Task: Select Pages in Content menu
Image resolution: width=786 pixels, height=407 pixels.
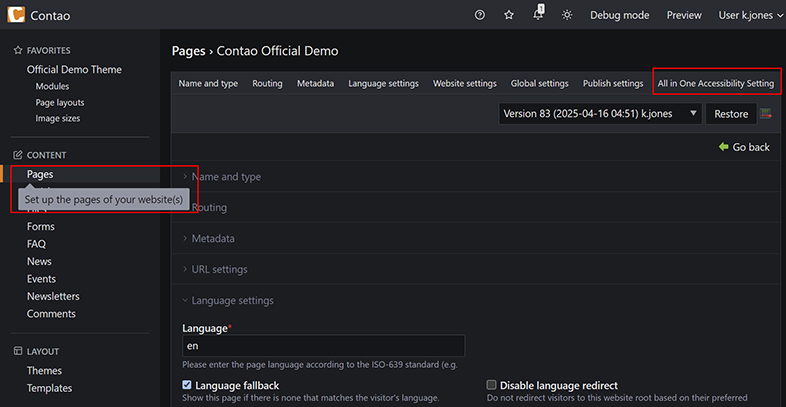Action: [x=40, y=174]
